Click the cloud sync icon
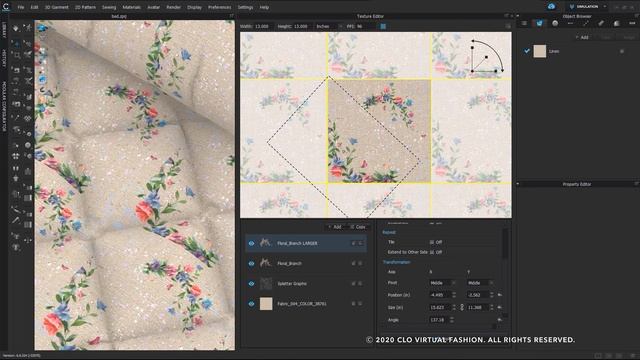This screenshot has height=360, width=640. 551,7
